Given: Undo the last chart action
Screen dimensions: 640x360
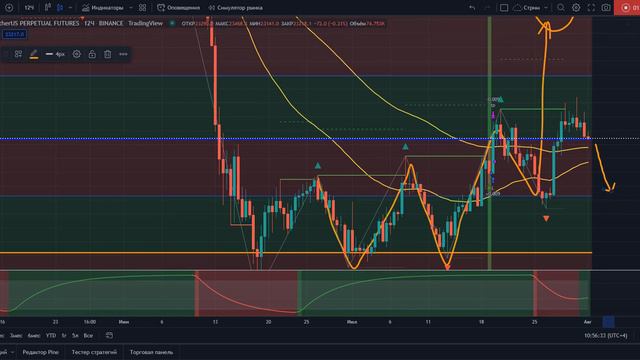Looking at the screenshot, I should pos(472,7).
